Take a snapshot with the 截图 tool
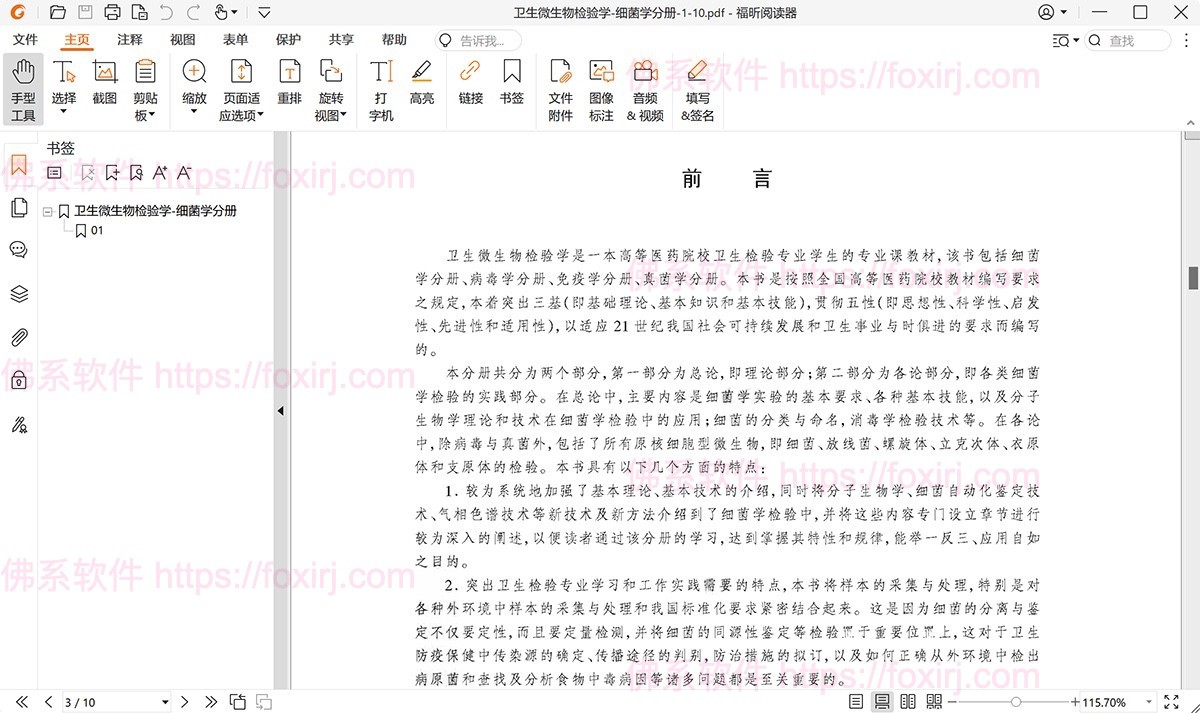 tap(104, 85)
